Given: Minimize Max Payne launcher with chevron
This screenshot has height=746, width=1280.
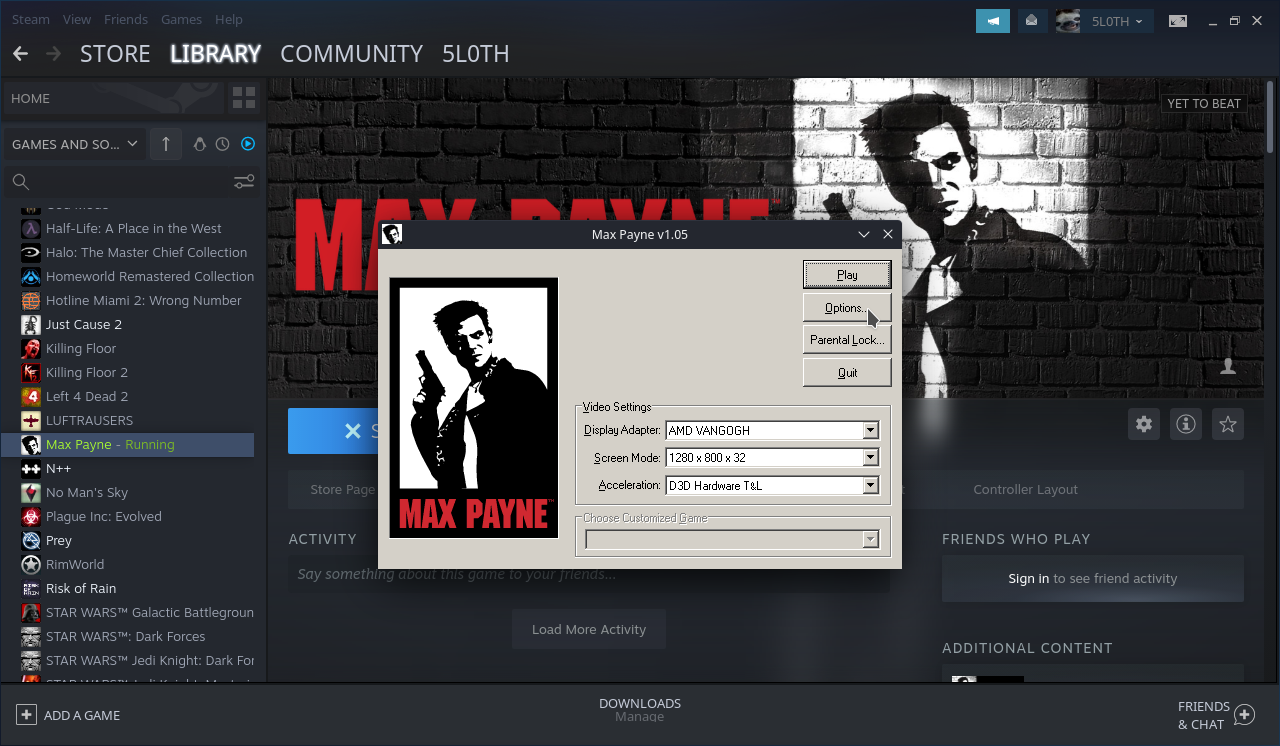Looking at the screenshot, I should [864, 234].
